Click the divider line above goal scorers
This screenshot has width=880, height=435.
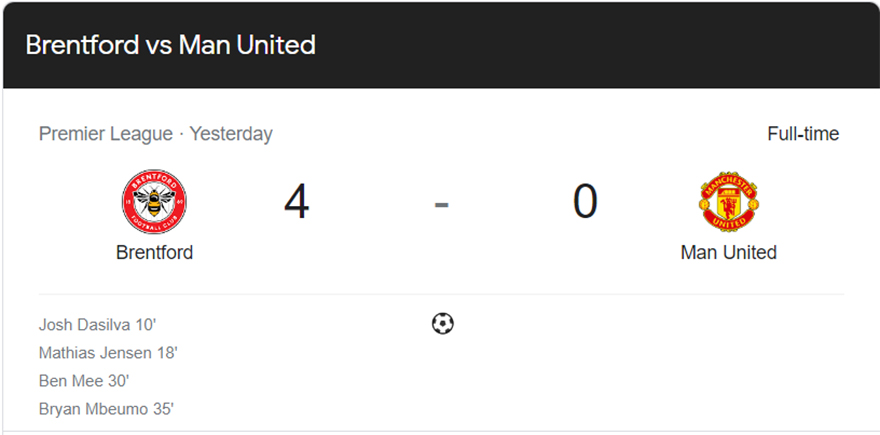(x=441, y=294)
